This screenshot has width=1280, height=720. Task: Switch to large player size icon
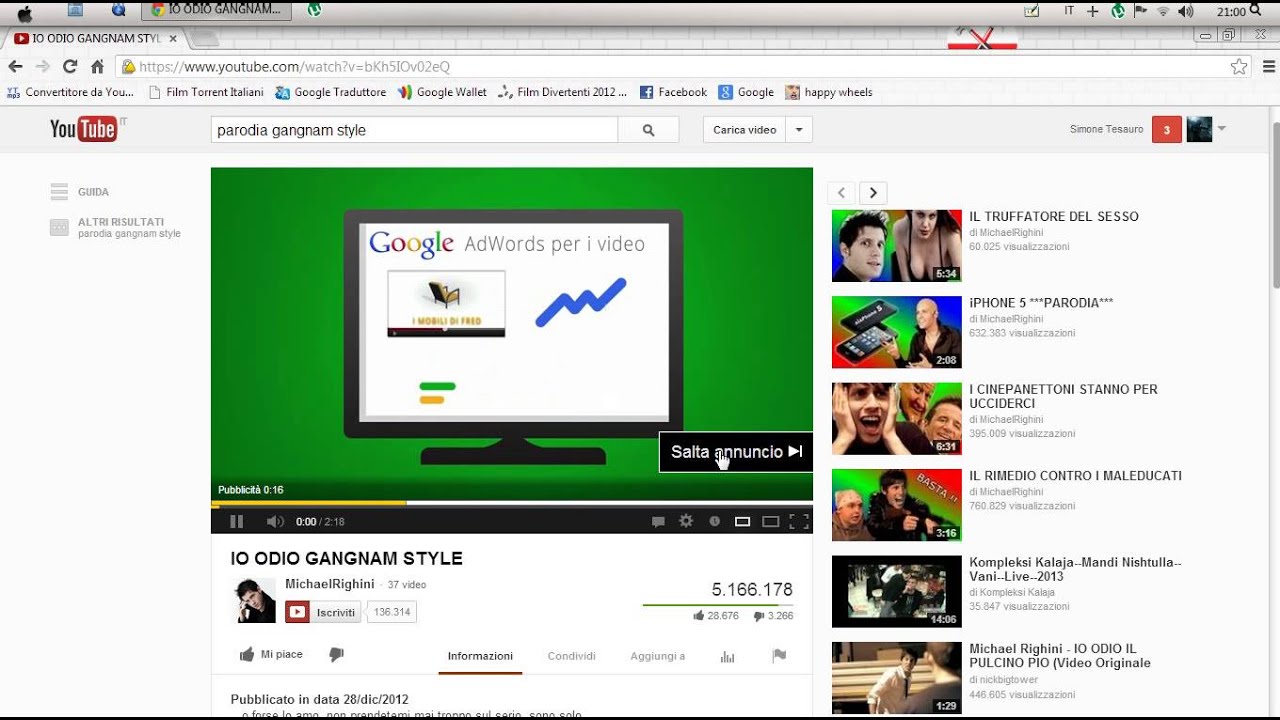(770, 521)
